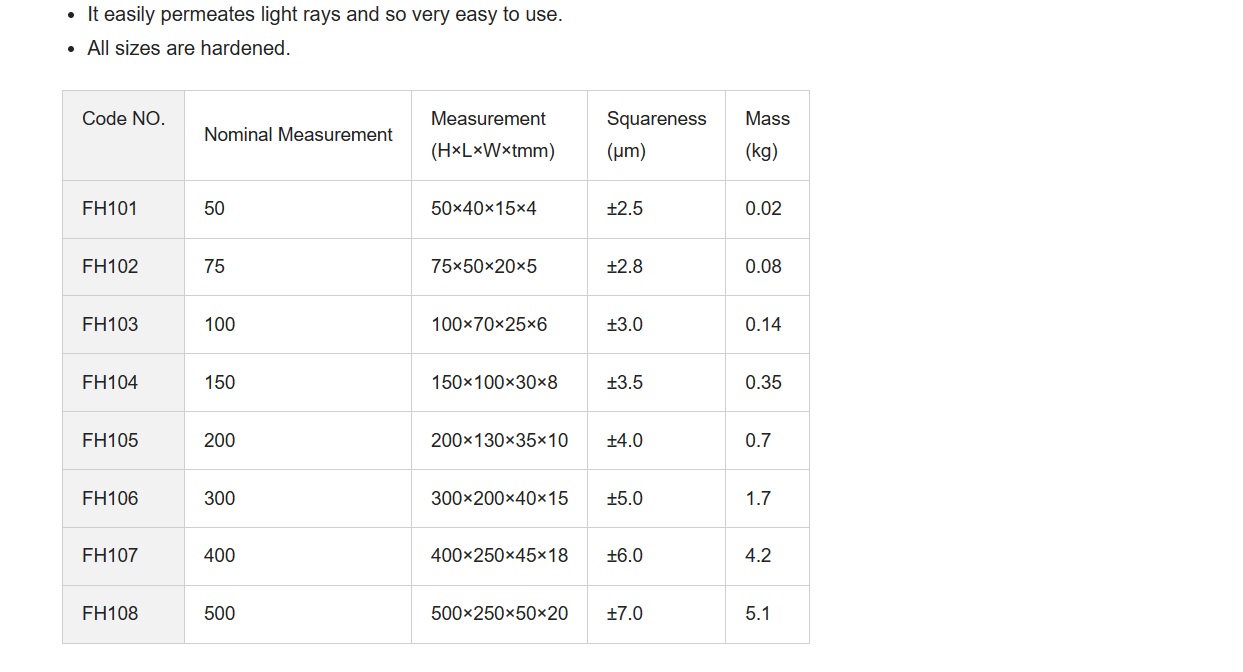The width and height of the screenshot is (1243, 672).
Task: Select the 500×250×50×20 measurement cell
Action: coord(499,614)
